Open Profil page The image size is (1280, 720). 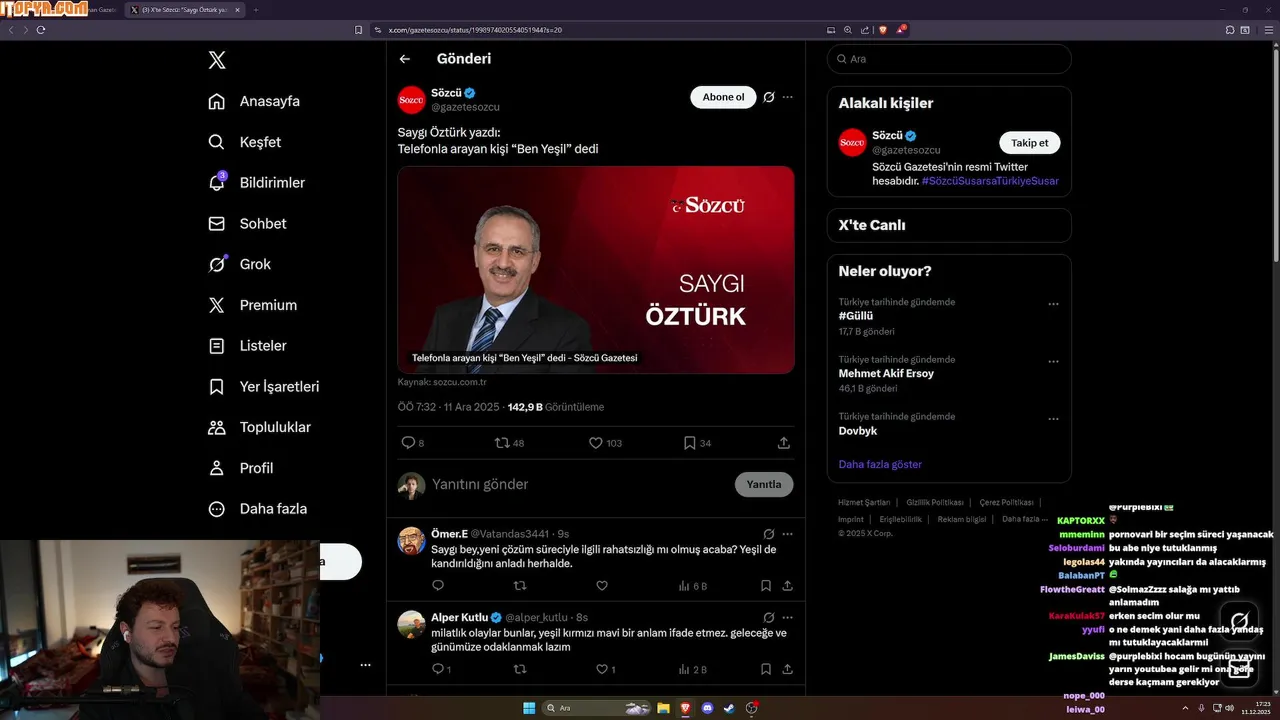point(240,468)
